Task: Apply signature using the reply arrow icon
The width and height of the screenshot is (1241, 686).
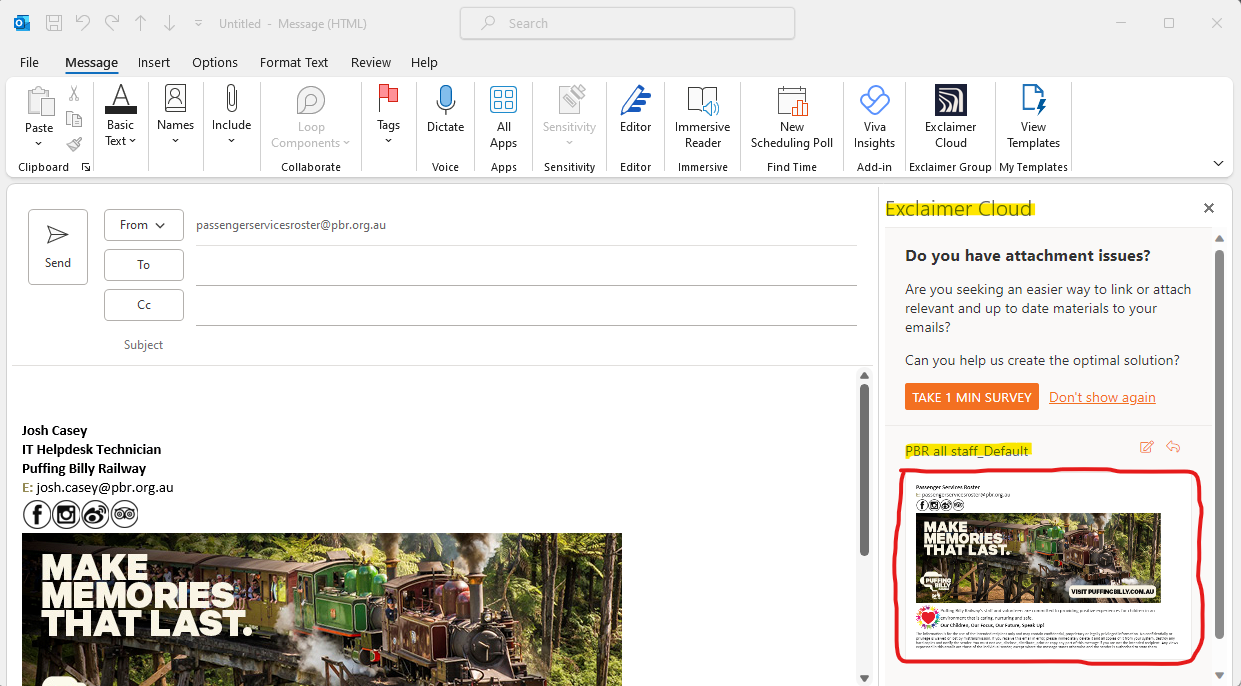Action: coord(1173,447)
